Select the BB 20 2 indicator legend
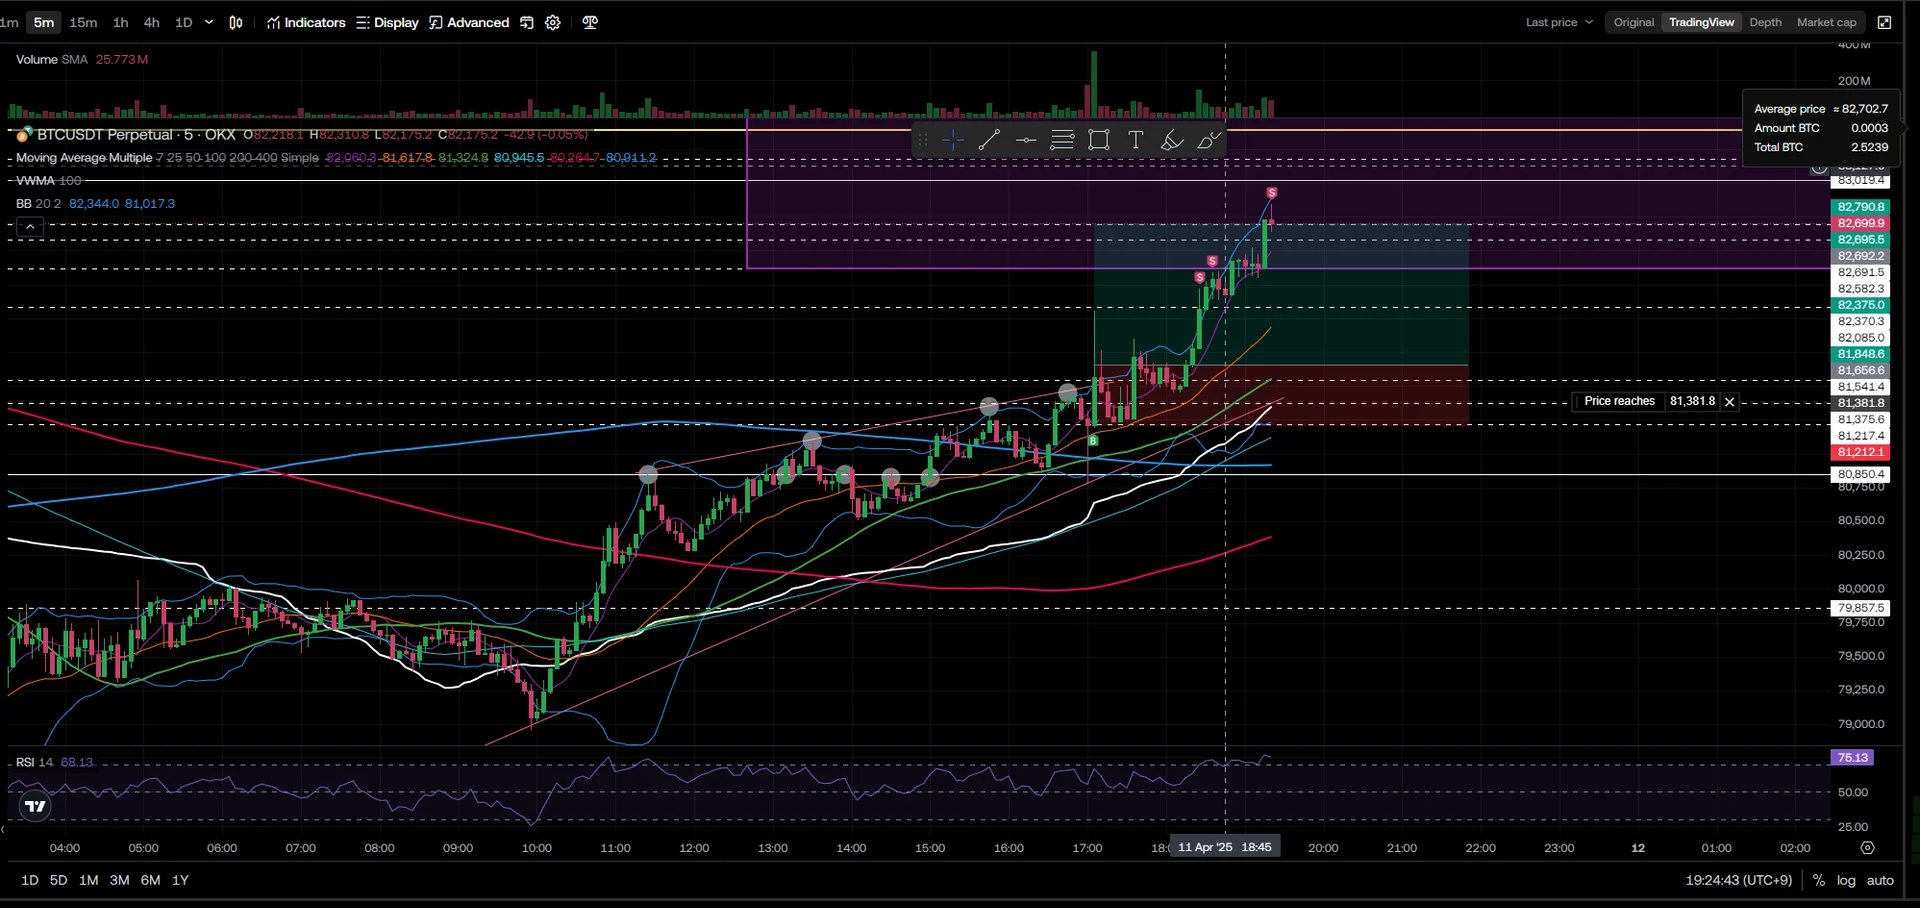 [x=38, y=204]
